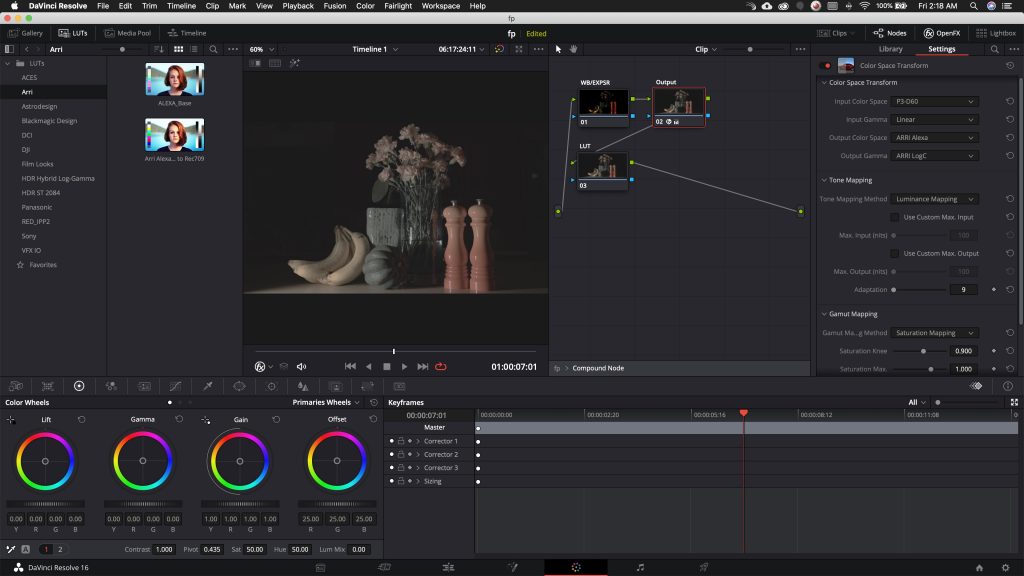1024x576 pixels.
Task: Switch to the Library tab
Action: 890,49
